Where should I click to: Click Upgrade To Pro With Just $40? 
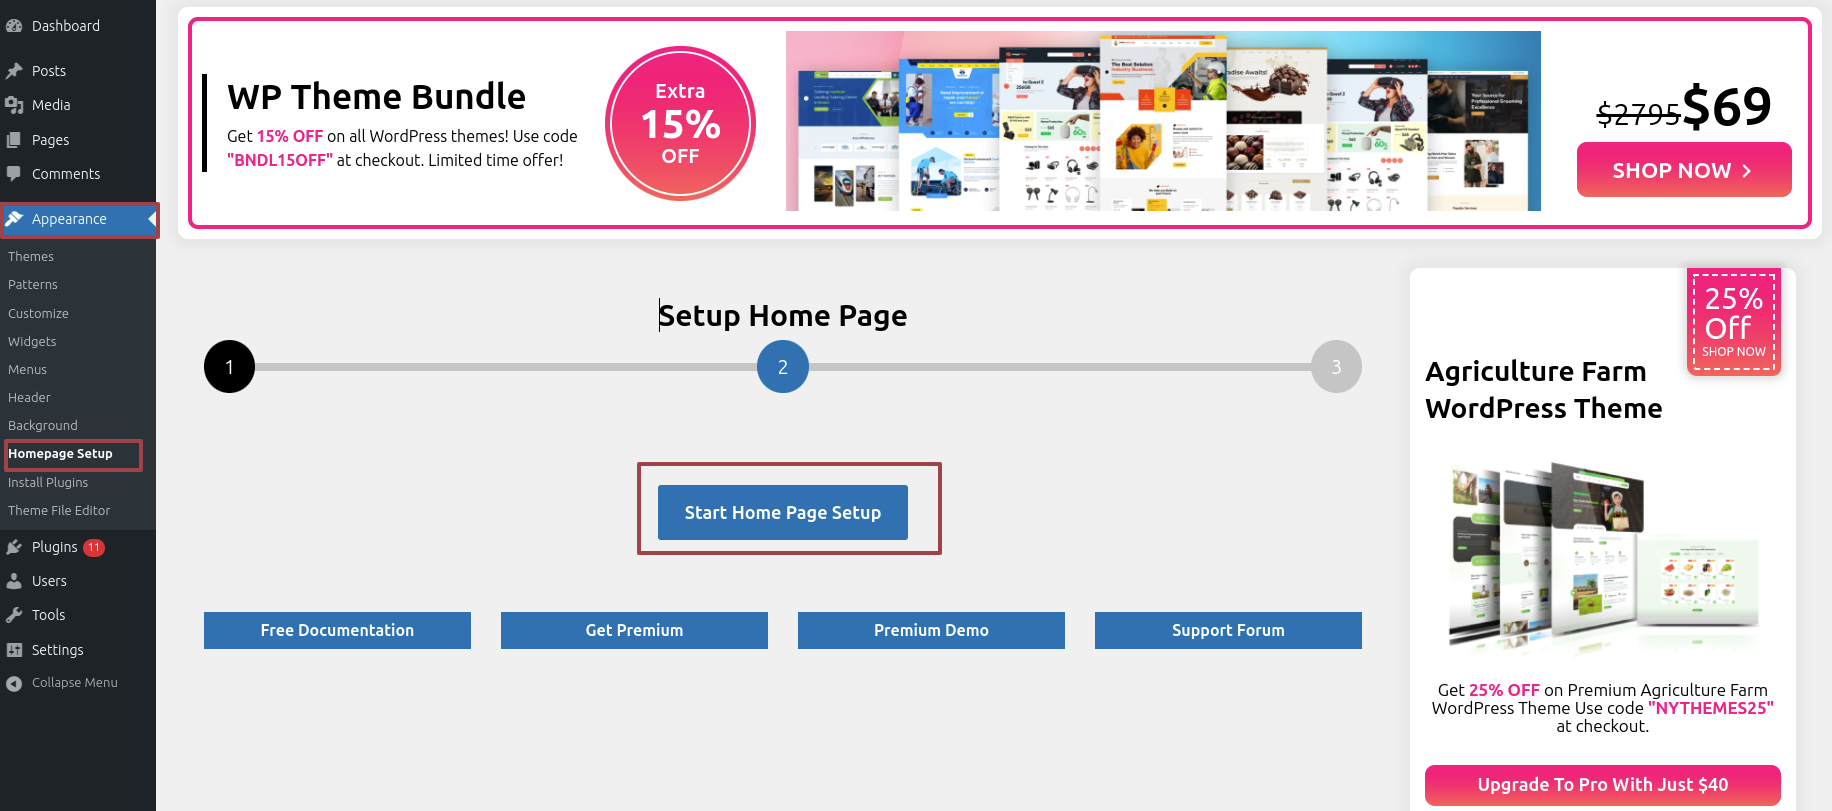tap(1603, 785)
